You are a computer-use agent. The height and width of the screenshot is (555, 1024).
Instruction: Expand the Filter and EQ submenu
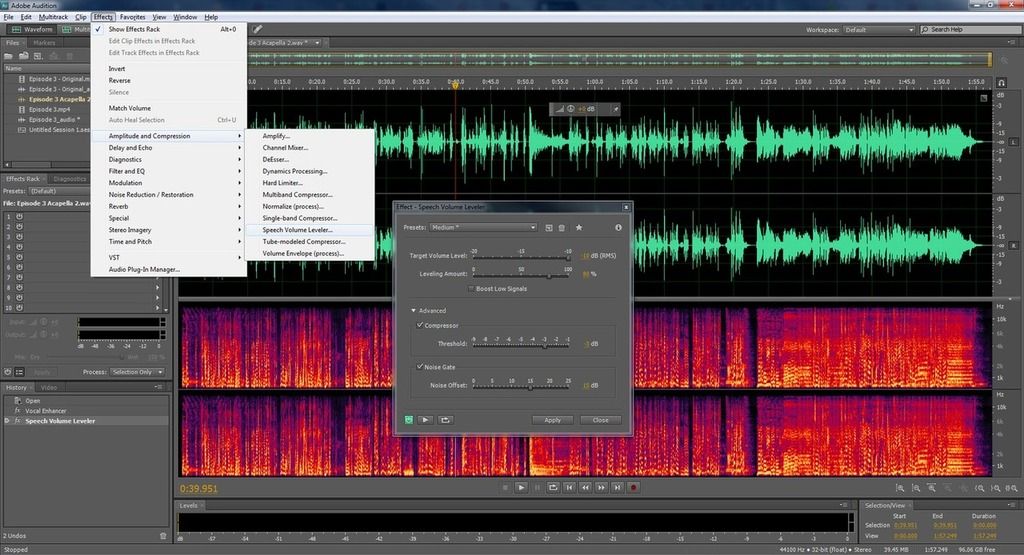[x=168, y=171]
